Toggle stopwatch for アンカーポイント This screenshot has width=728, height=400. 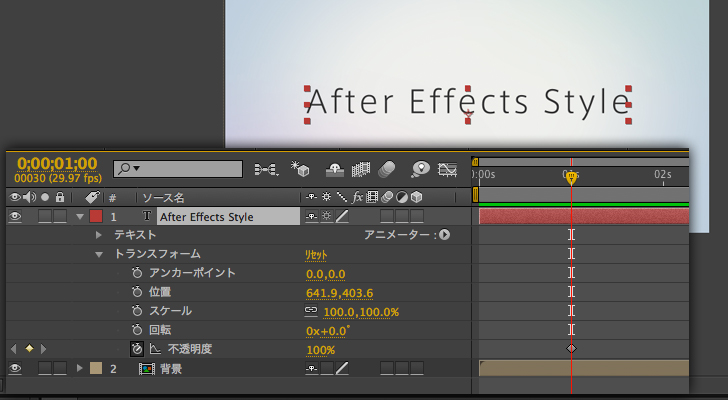tap(136, 273)
